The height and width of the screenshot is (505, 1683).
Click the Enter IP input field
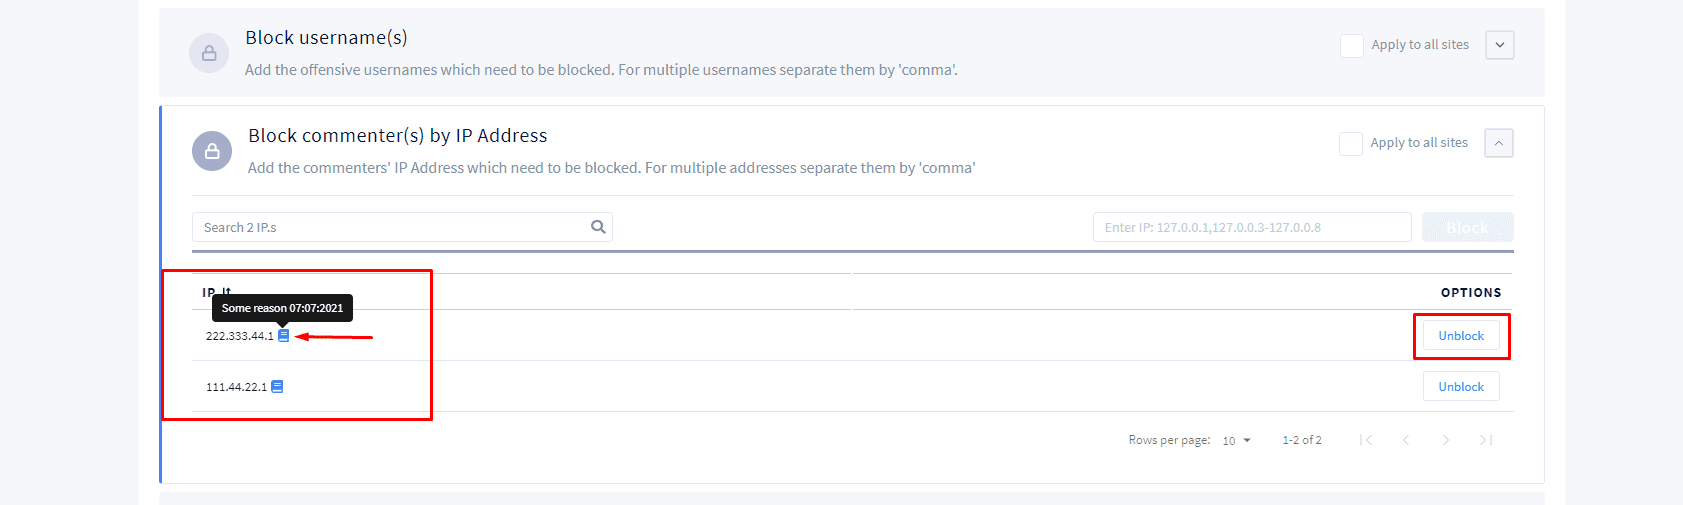click(1252, 227)
